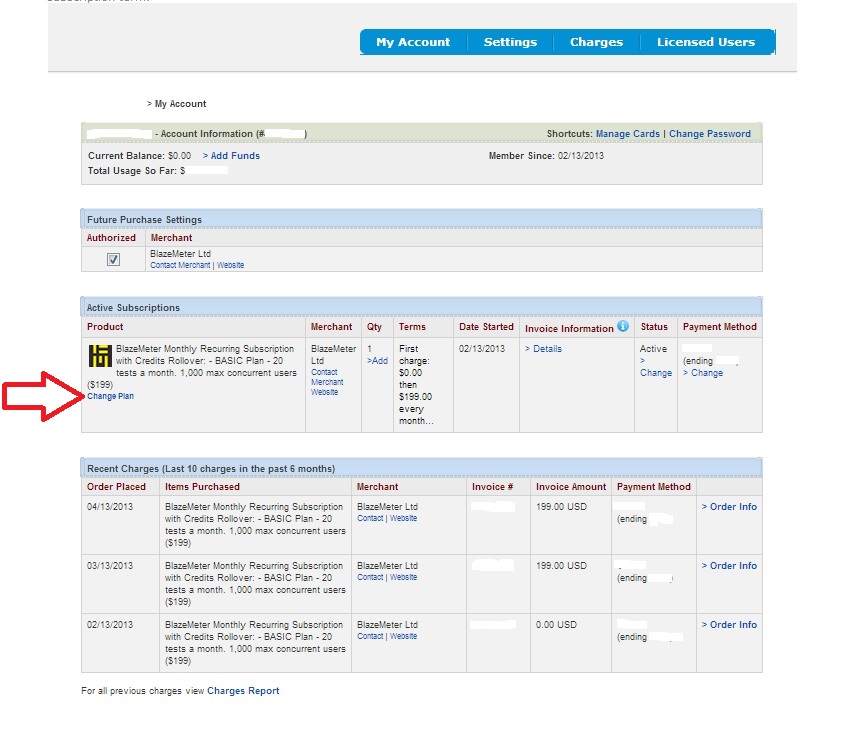855x735 pixels.
Task: Click the 199.00 USD amount for 04/13/2013
Action: click(562, 507)
